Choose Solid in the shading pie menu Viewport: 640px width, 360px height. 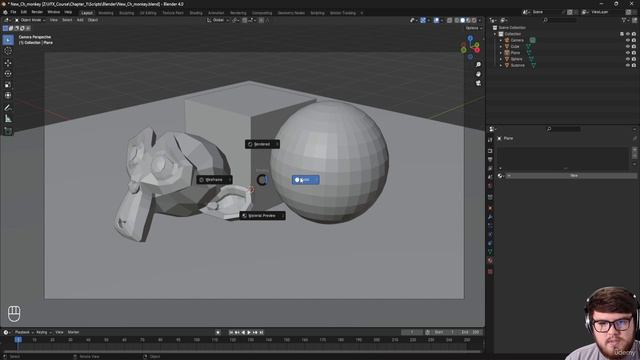(306, 180)
